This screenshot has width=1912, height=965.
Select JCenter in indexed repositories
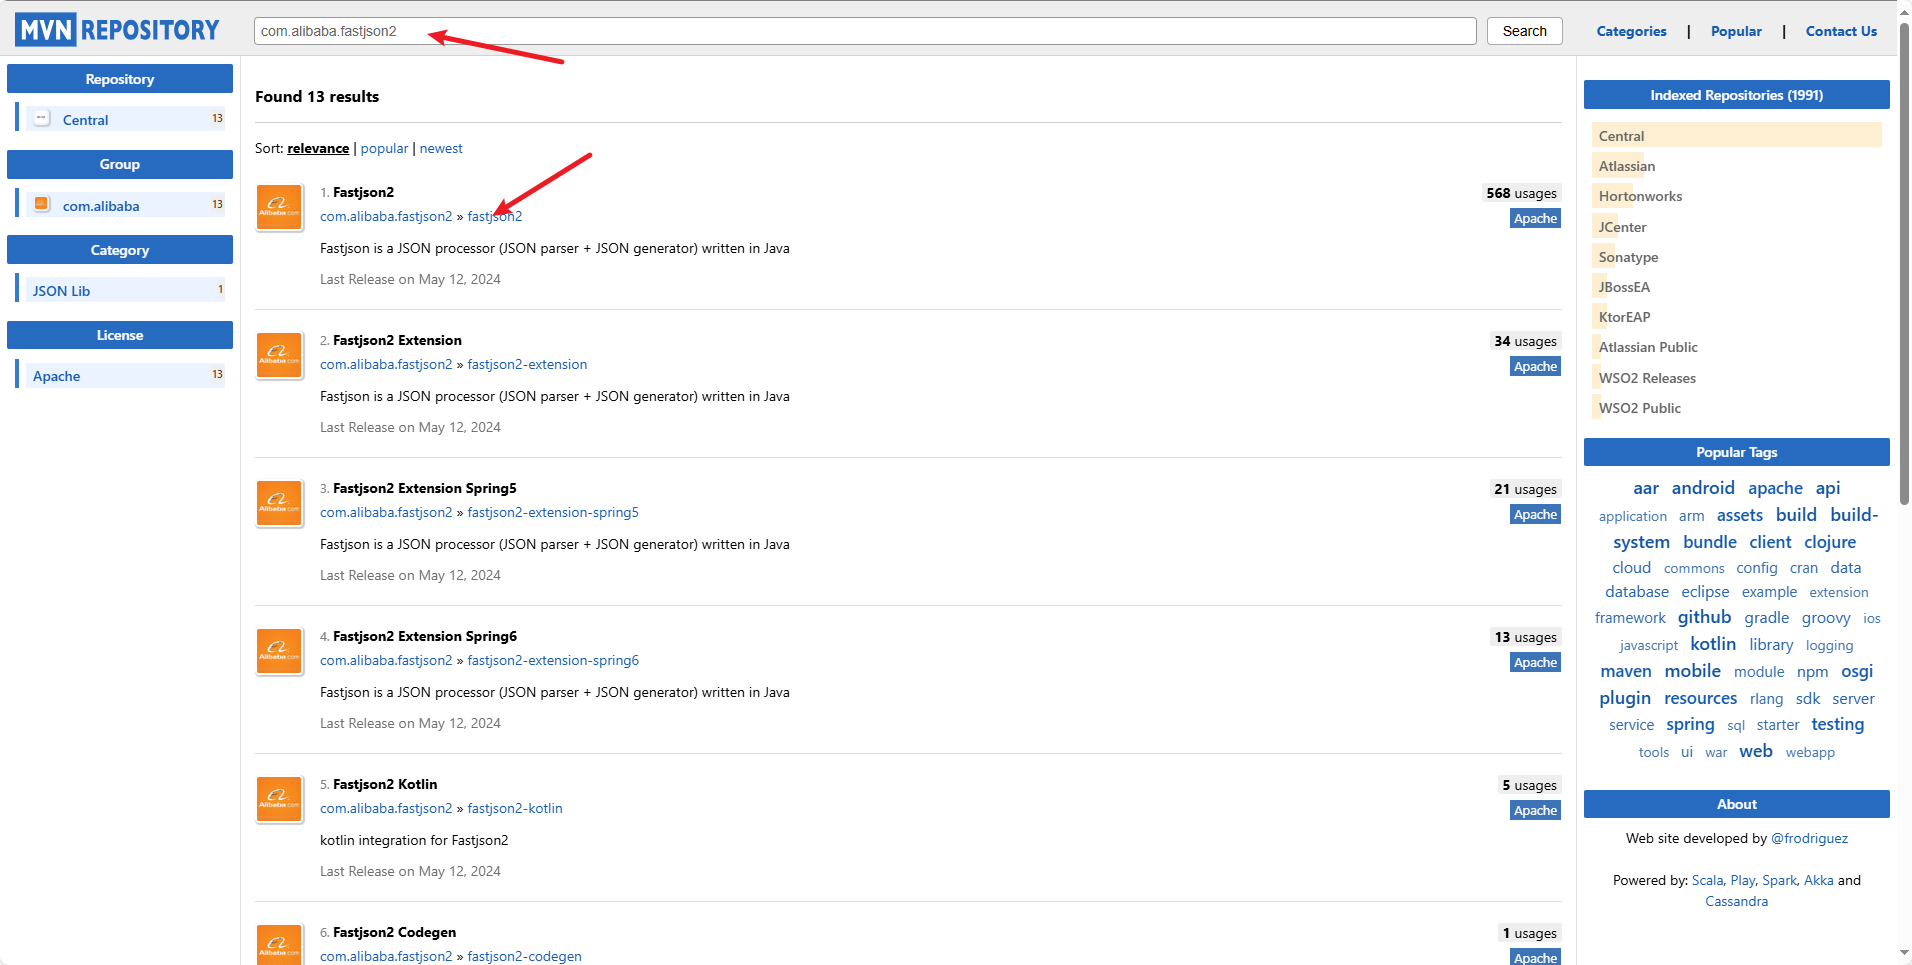(1622, 227)
